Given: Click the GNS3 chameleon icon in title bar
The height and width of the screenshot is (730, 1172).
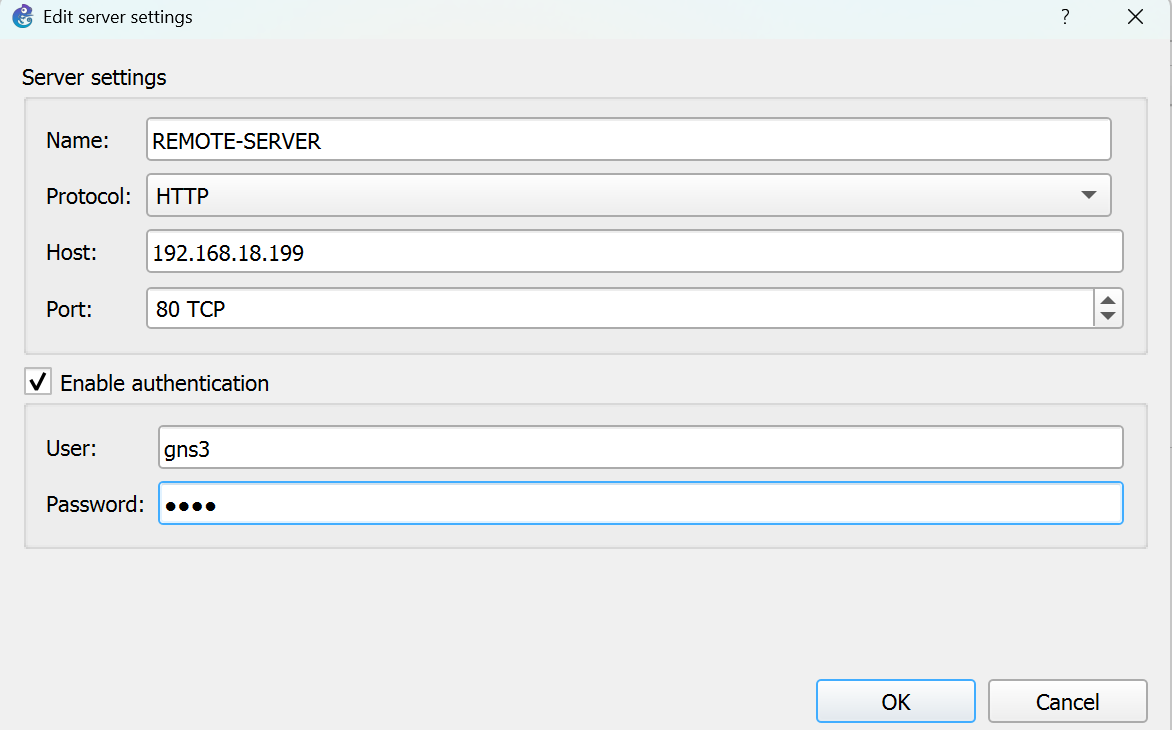Looking at the screenshot, I should (x=23, y=17).
